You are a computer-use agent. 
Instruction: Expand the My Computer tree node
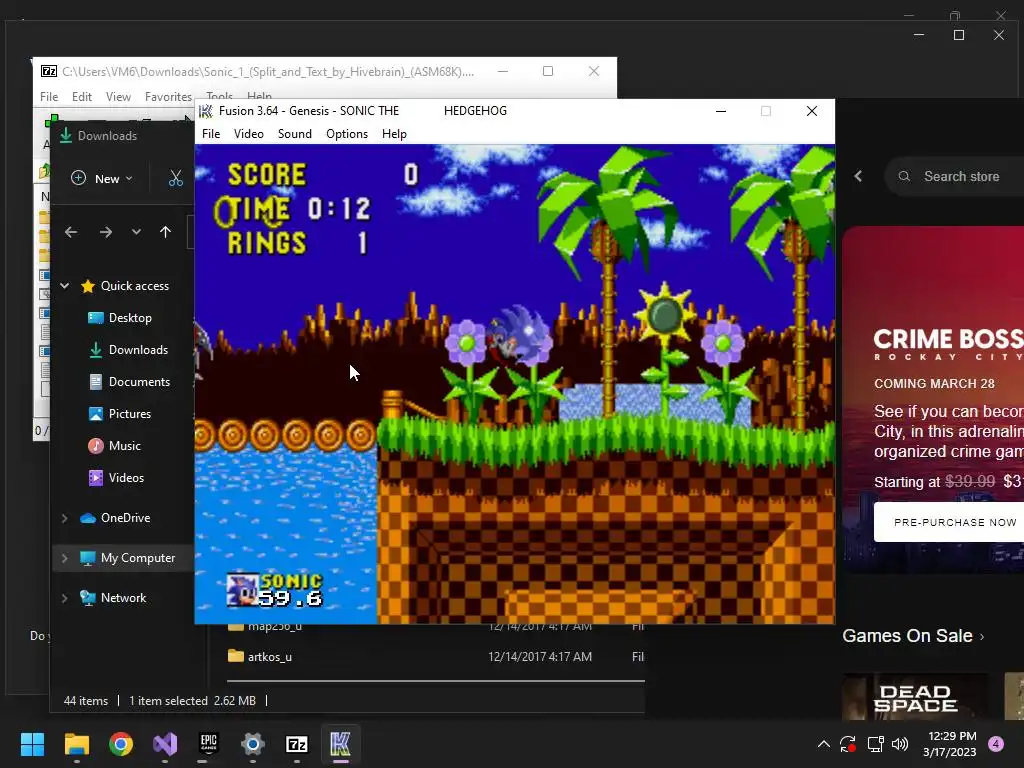(65, 558)
